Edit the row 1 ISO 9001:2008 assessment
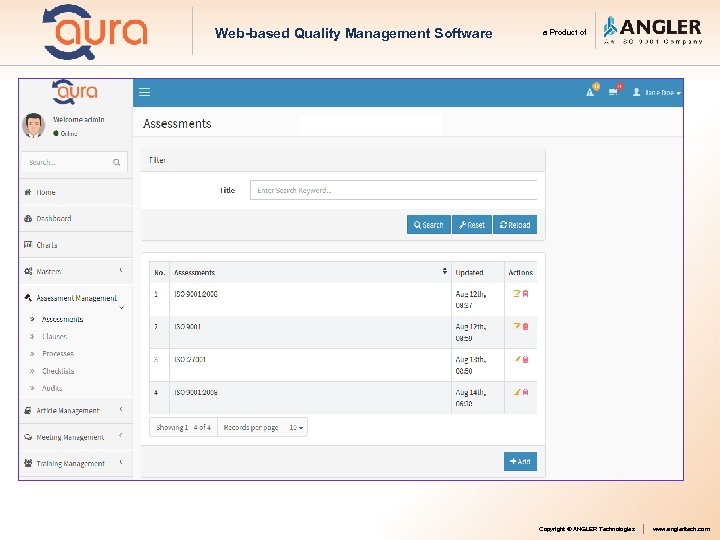 point(517,293)
